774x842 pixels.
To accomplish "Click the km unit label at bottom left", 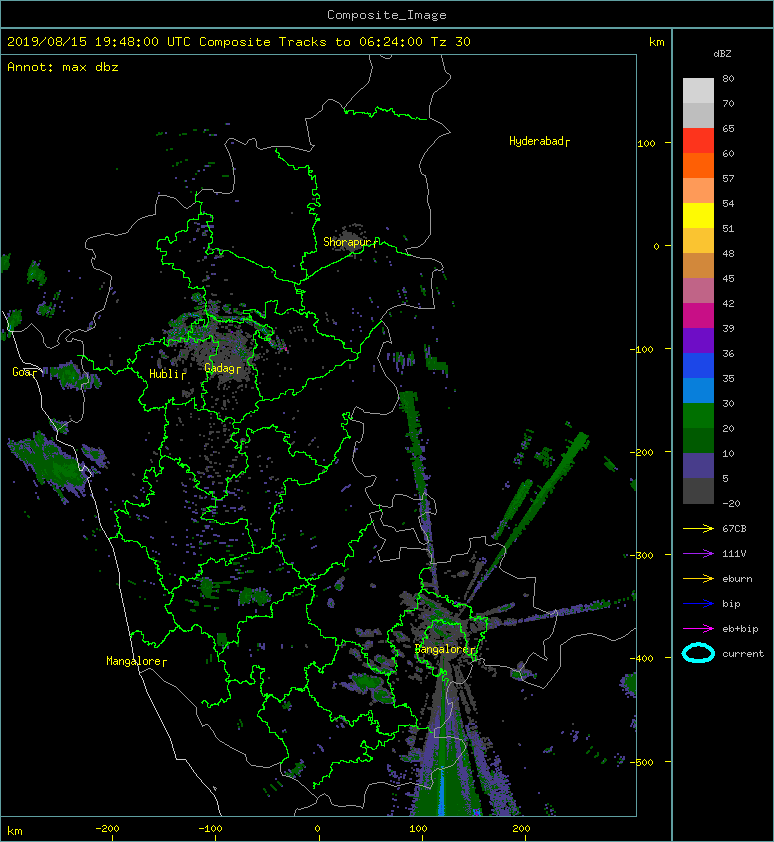I will pos(15,831).
